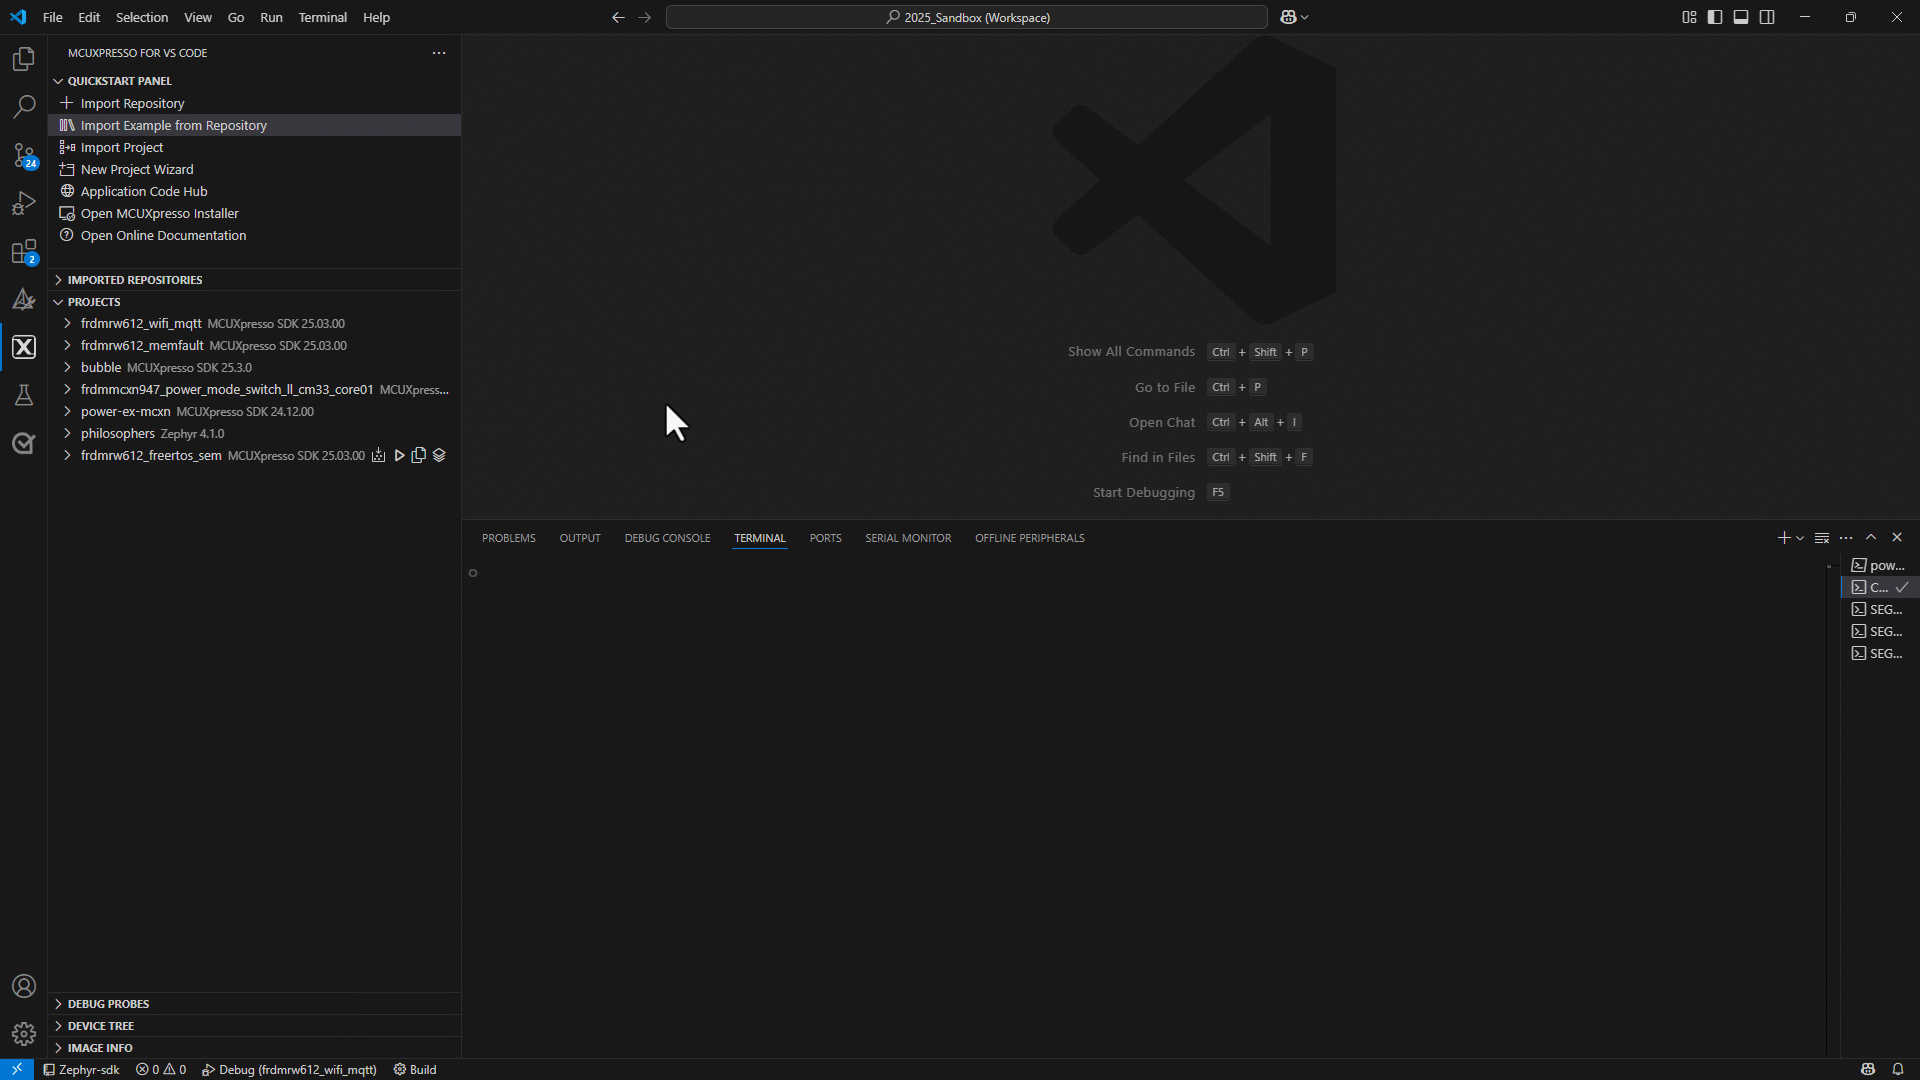Switch to the Serial Monitor tab
Viewport: 1920px width, 1080px height.
[x=907, y=538]
